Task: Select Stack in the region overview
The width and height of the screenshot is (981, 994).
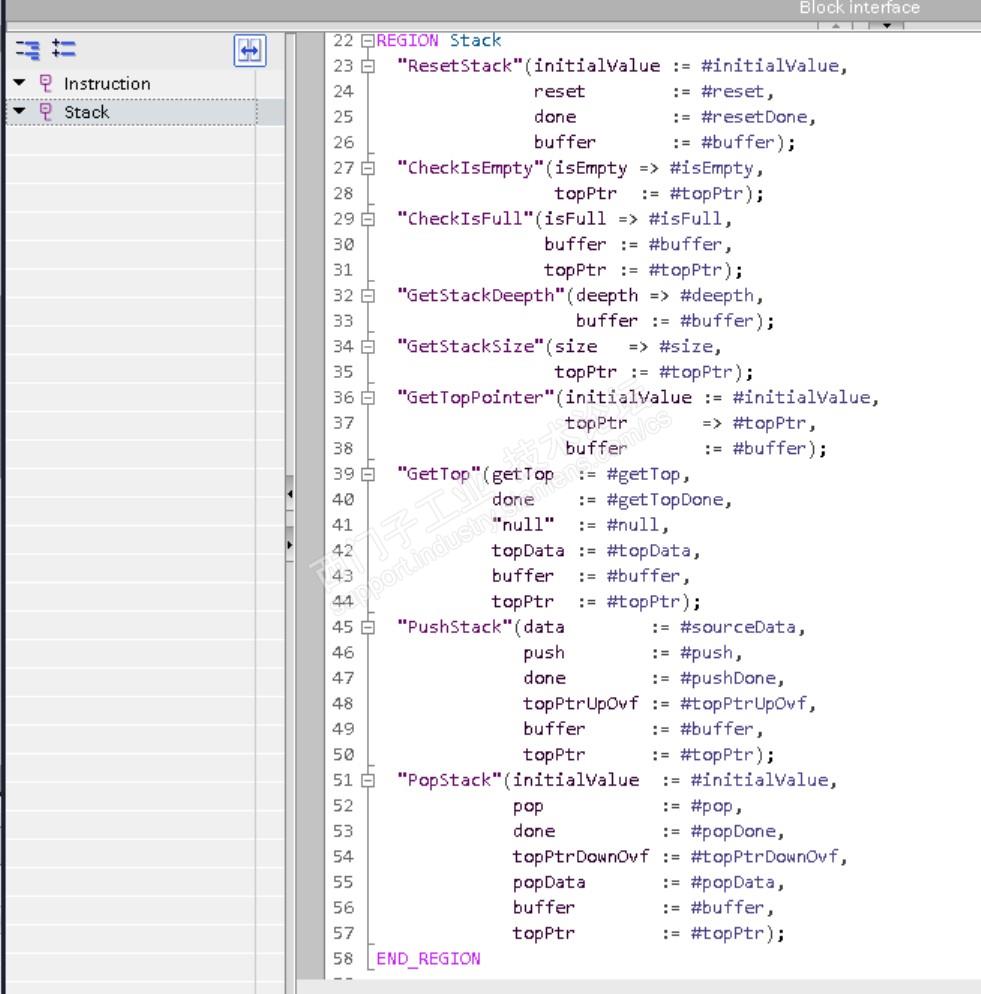Action: click(x=87, y=112)
